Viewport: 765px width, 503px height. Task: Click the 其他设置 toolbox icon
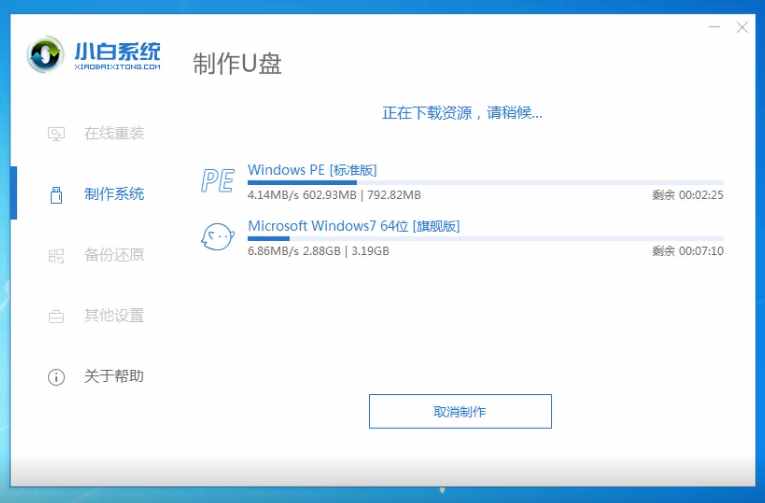pos(56,316)
